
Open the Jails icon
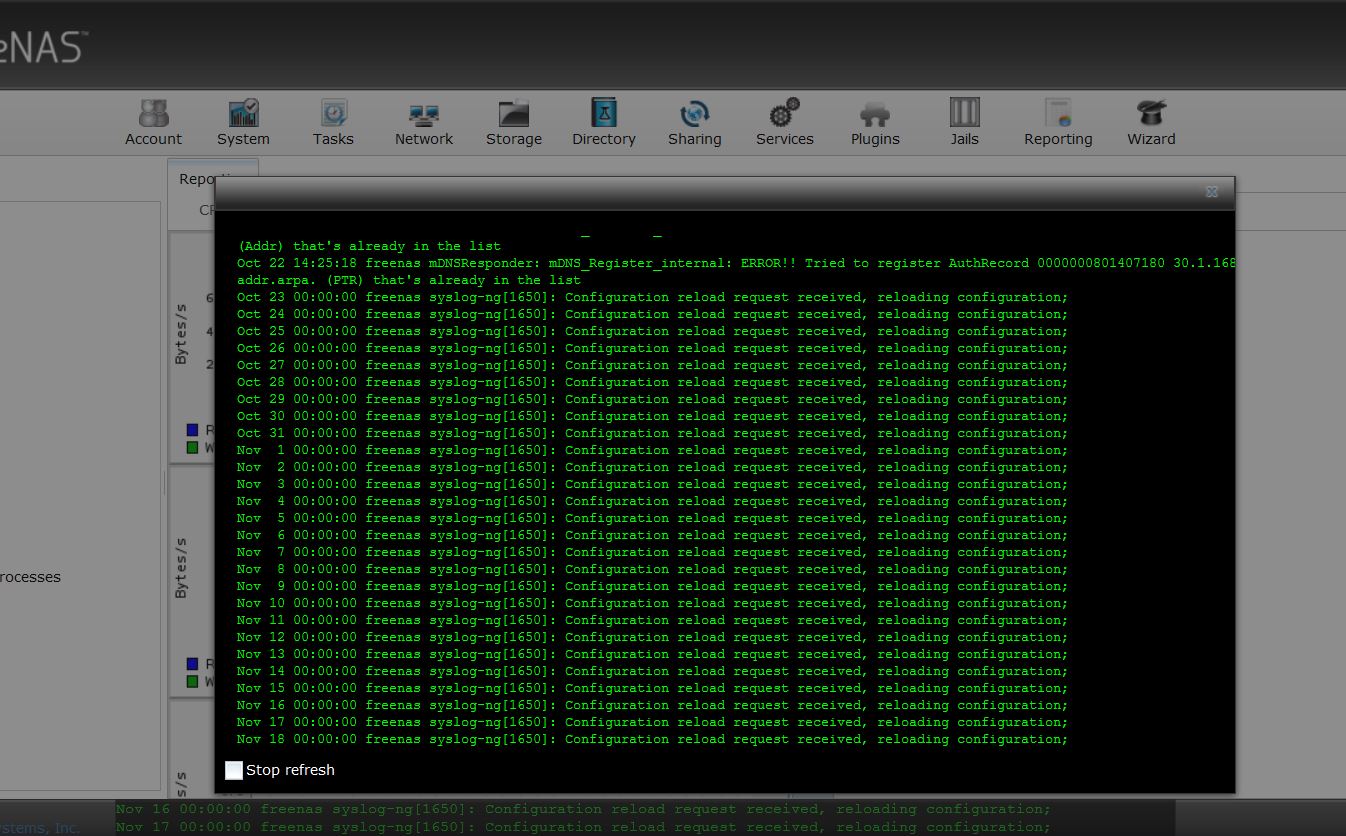965,123
